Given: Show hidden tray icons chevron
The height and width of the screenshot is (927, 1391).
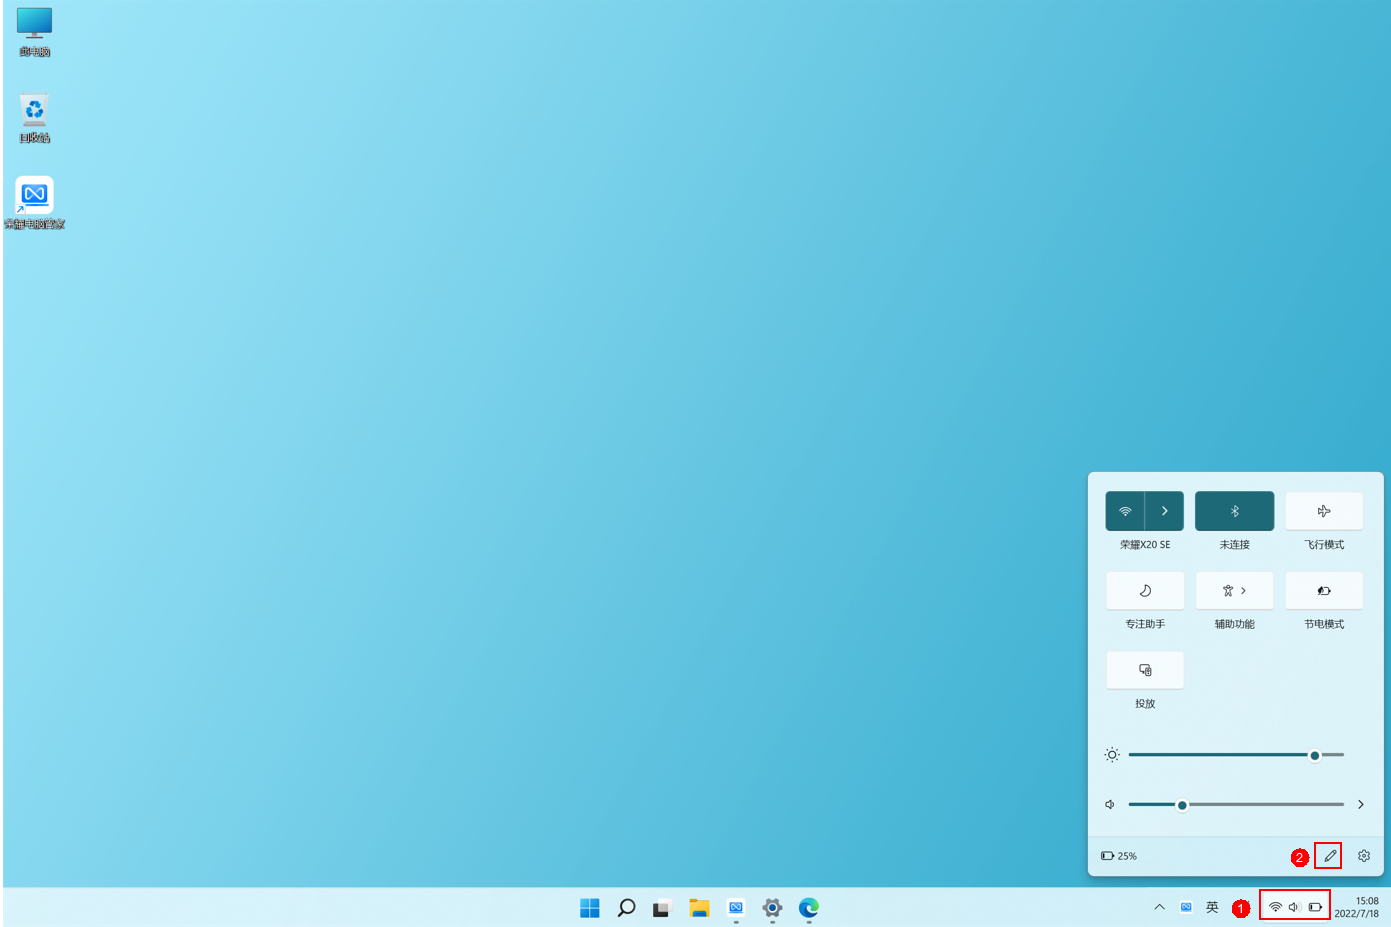Looking at the screenshot, I should tap(1159, 908).
